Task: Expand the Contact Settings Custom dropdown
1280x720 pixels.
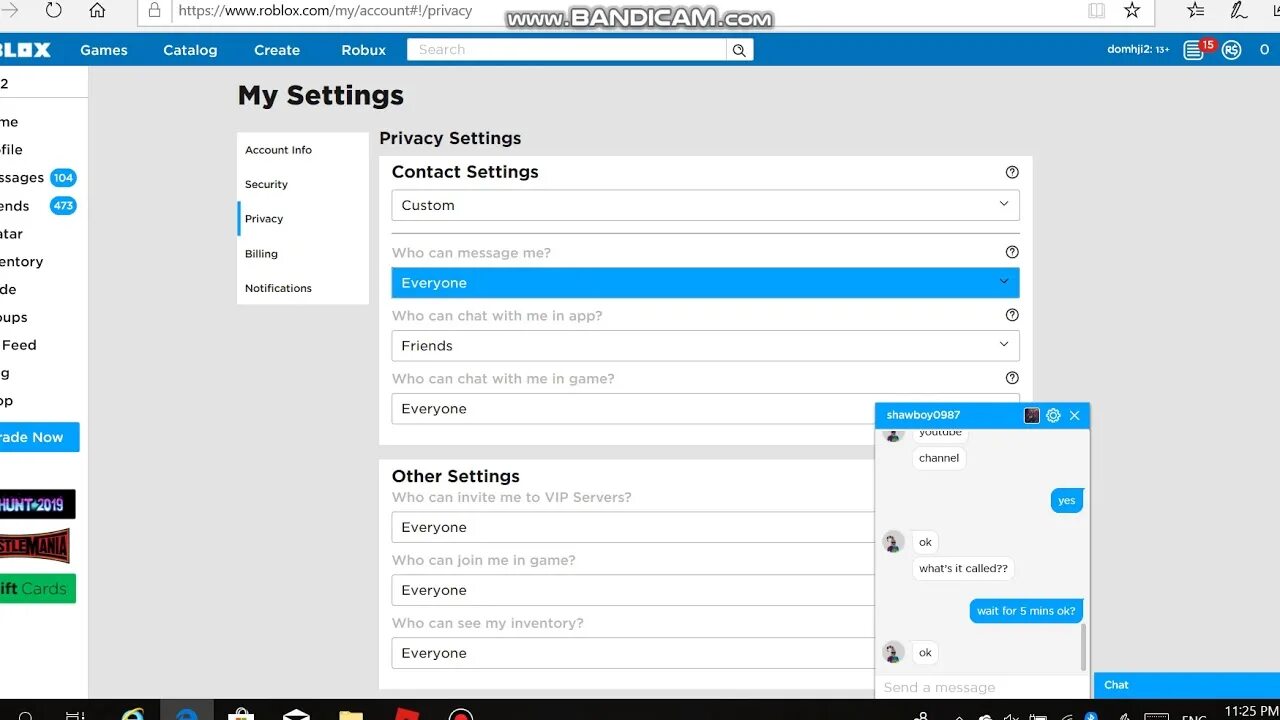Action: [705, 205]
